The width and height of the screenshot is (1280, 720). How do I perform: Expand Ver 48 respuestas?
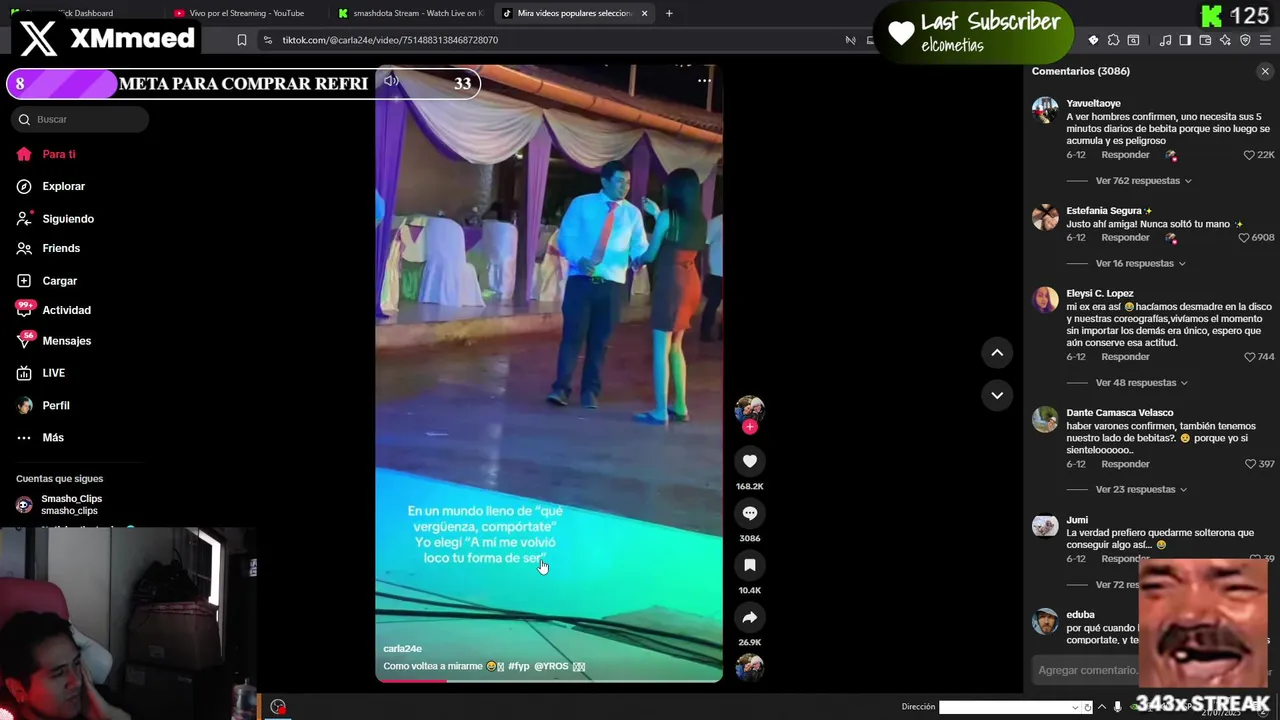click(x=1142, y=383)
